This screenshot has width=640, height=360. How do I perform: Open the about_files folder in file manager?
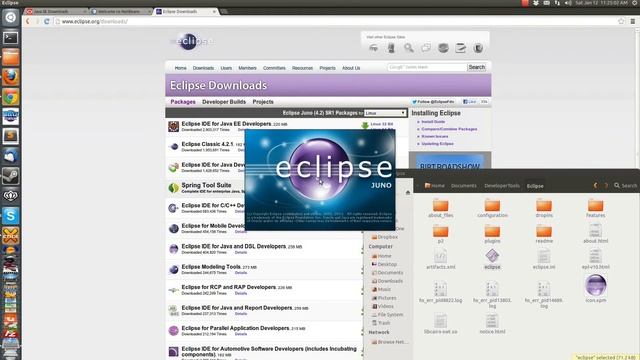(x=440, y=209)
